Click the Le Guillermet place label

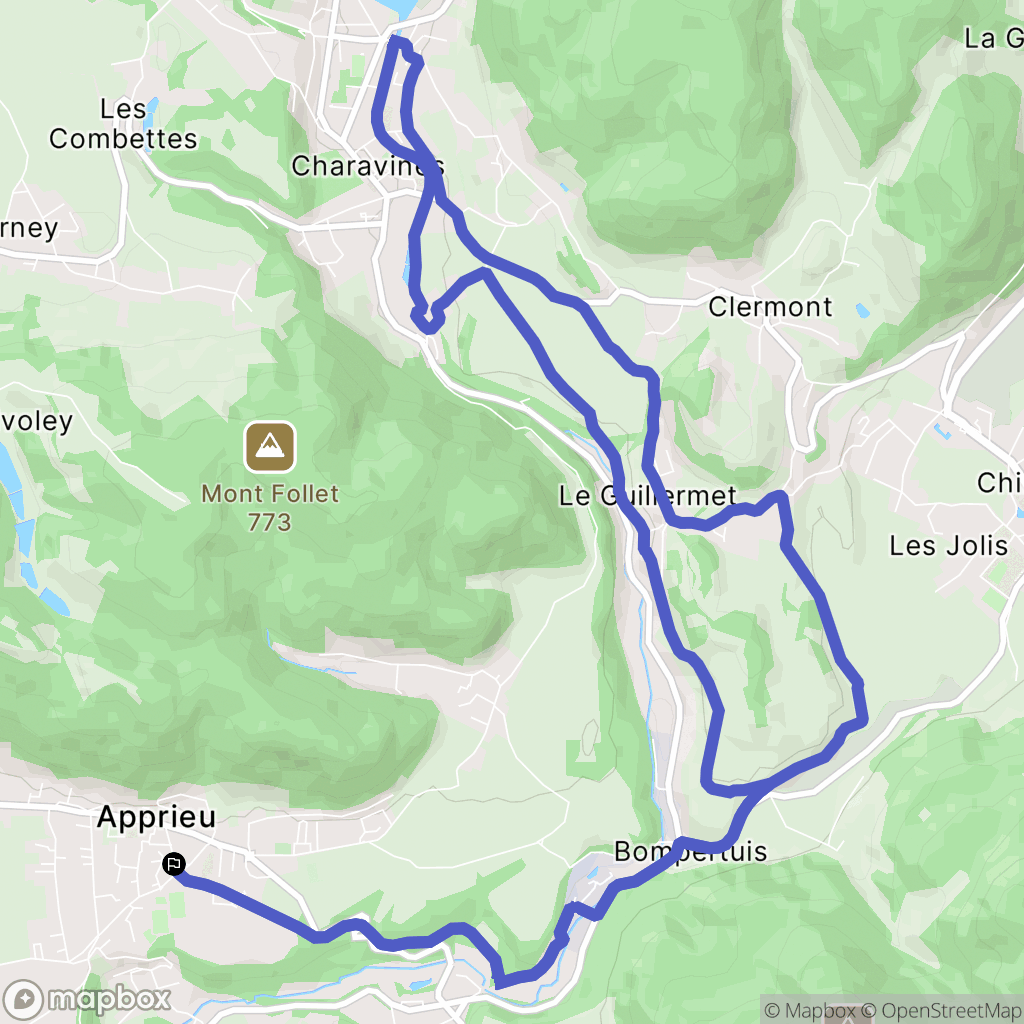point(647,496)
